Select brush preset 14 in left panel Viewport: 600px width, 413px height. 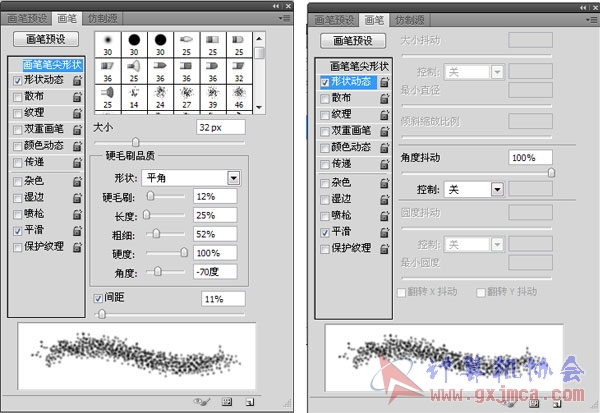[134, 97]
